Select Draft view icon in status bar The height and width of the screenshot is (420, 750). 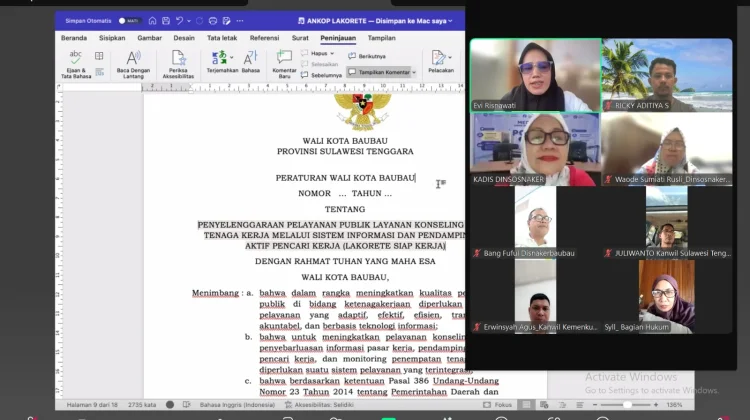pyautogui.click(x=580, y=405)
